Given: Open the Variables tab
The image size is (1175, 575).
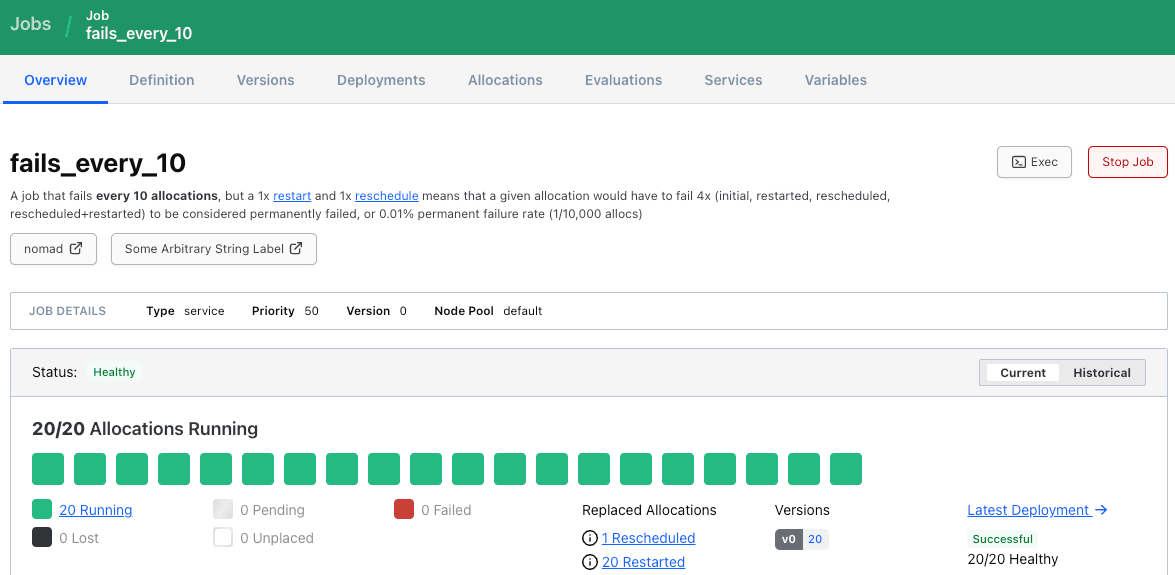Looking at the screenshot, I should [835, 80].
